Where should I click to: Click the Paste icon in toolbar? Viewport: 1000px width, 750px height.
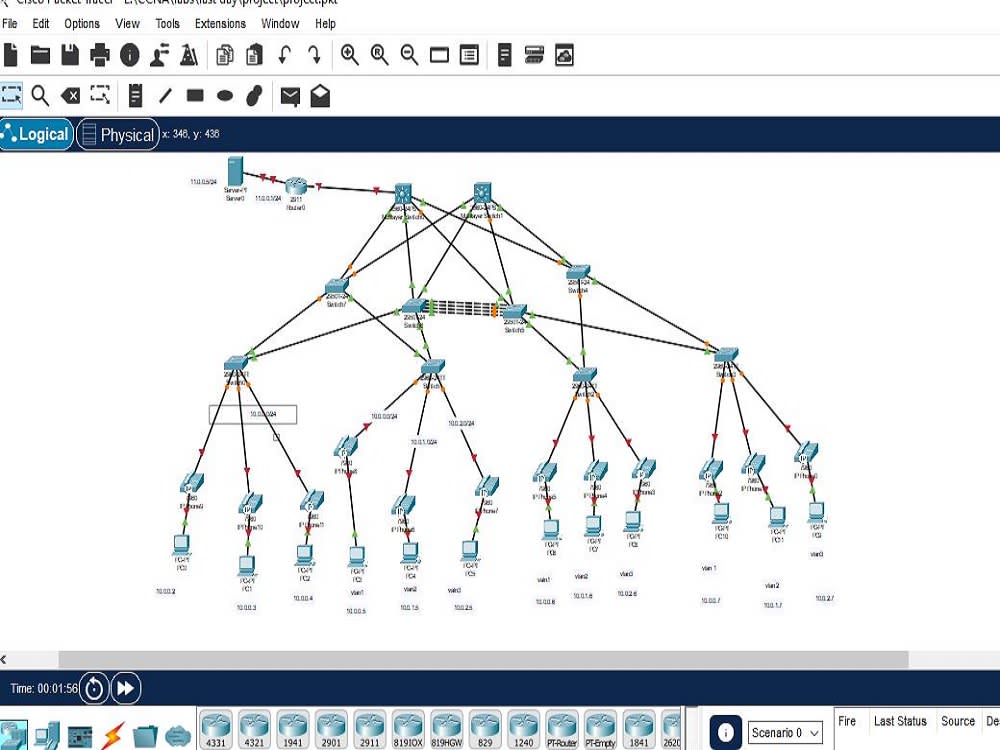point(254,55)
